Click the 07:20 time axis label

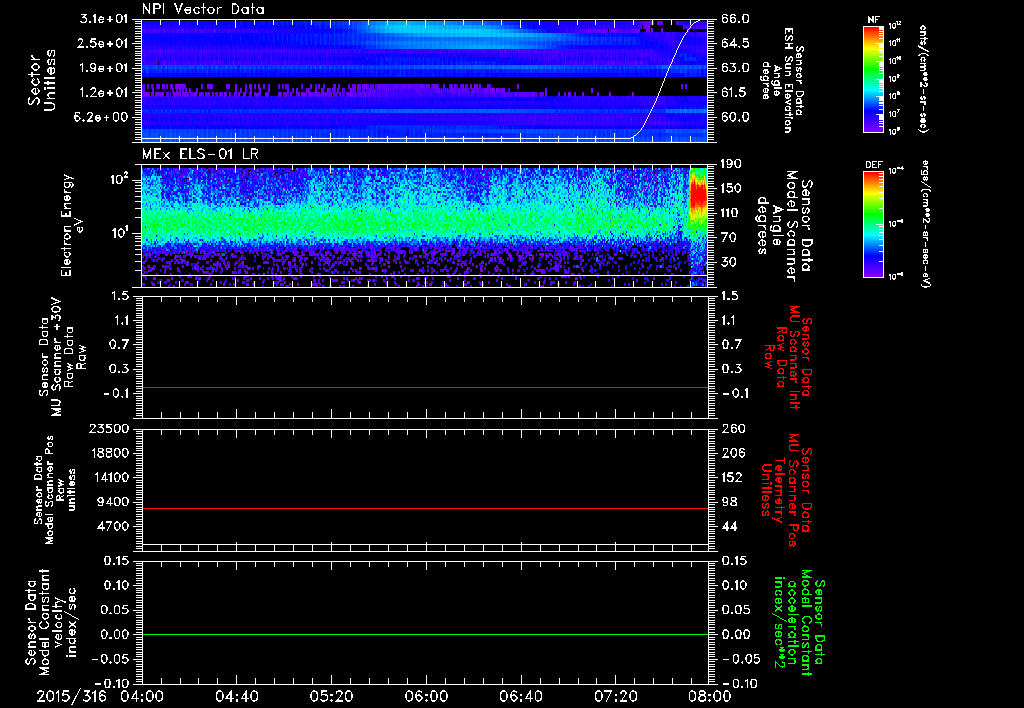(x=614, y=695)
